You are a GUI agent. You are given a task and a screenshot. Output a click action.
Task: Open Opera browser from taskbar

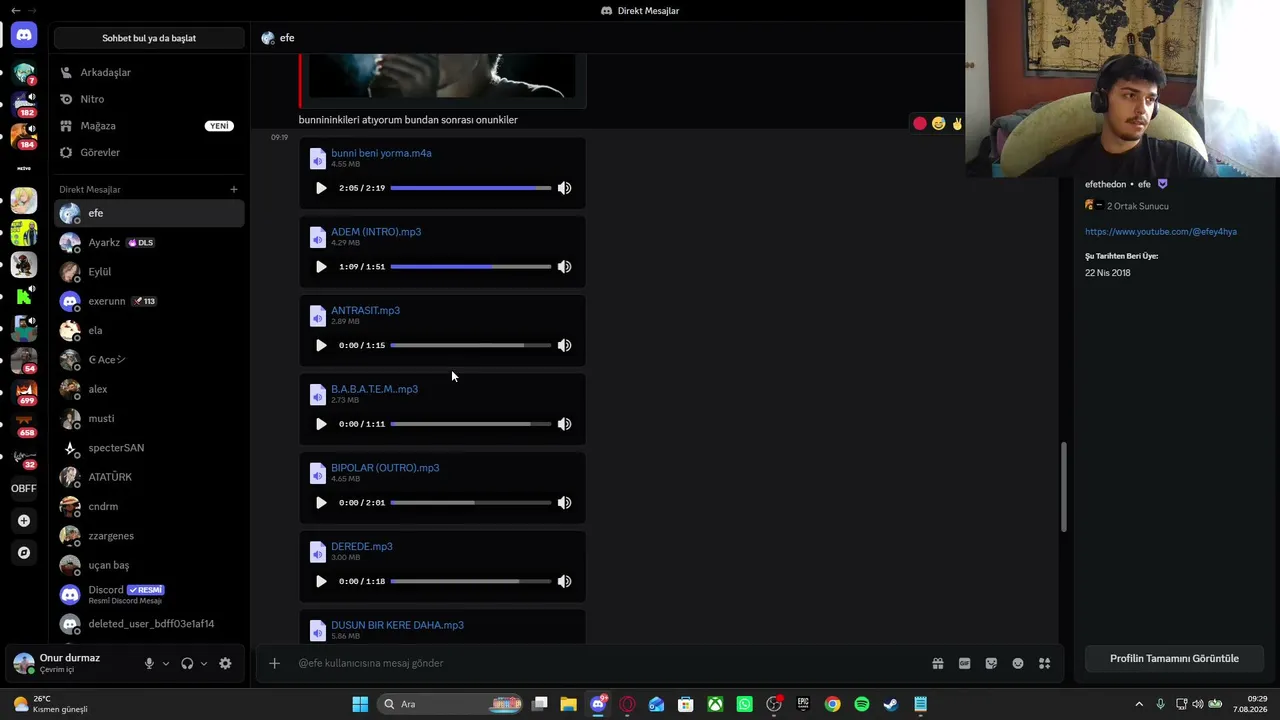pyautogui.click(x=627, y=704)
